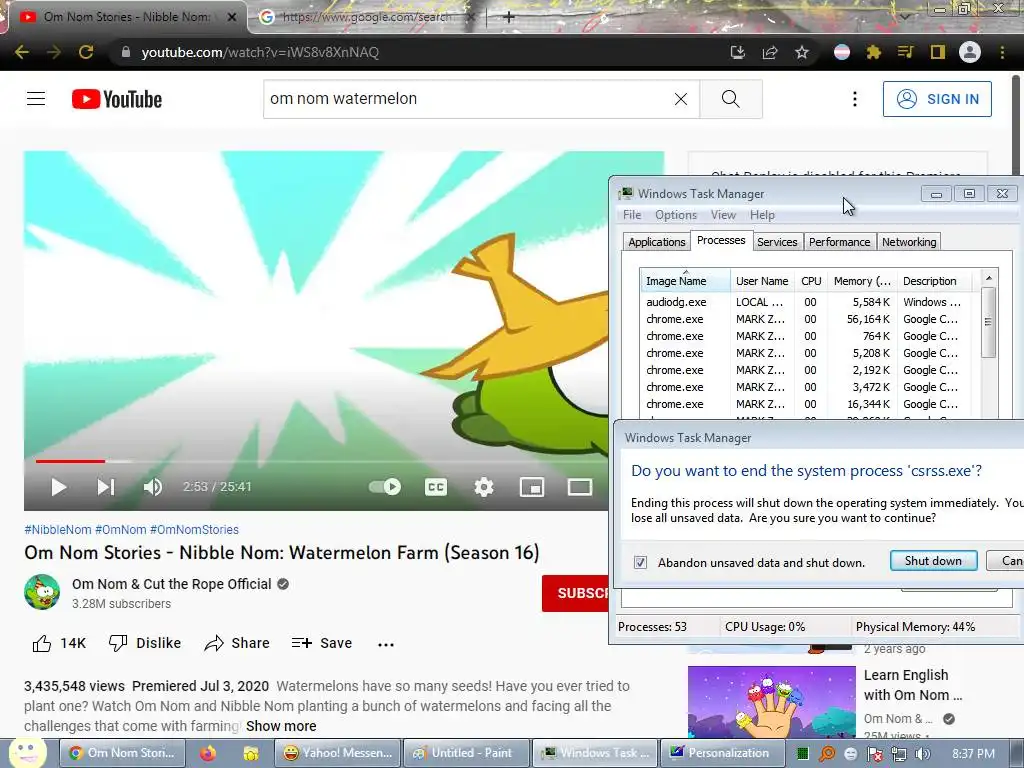Open Task Manager Options menu
The height and width of the screenshot is (768, 1024).
point(676,215)
